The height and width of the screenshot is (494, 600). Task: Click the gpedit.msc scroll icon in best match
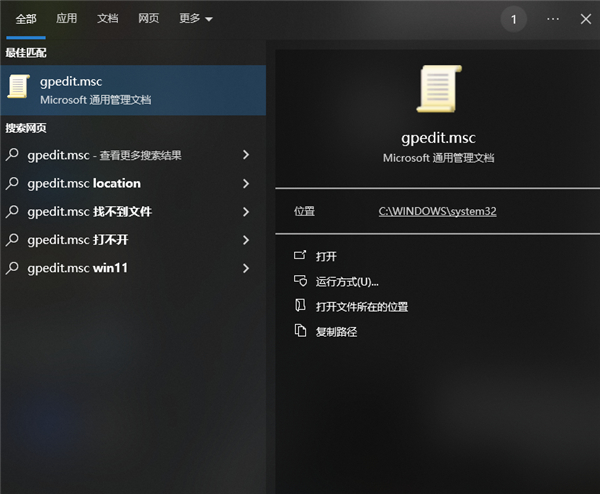click(18, 87)
